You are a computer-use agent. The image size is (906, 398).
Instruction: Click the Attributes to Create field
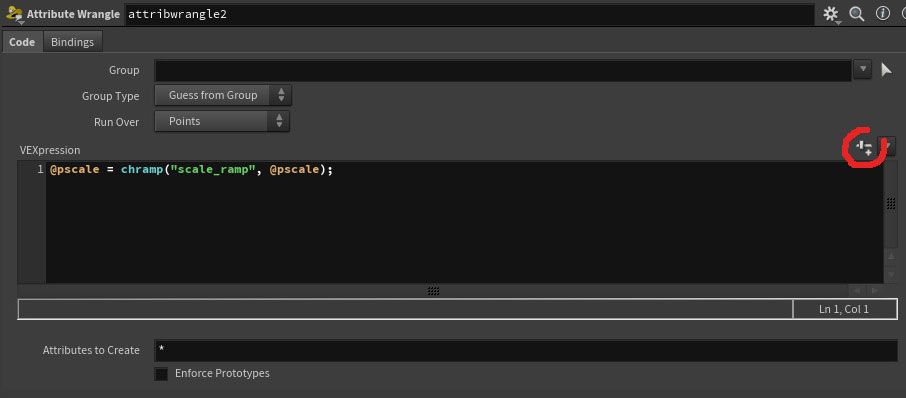[x=526, y=350]
